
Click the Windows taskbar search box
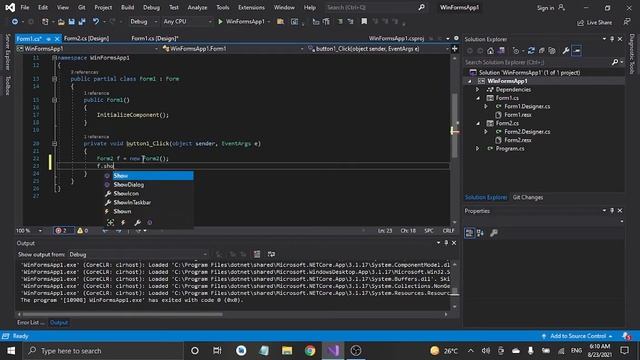click(104, 351)
